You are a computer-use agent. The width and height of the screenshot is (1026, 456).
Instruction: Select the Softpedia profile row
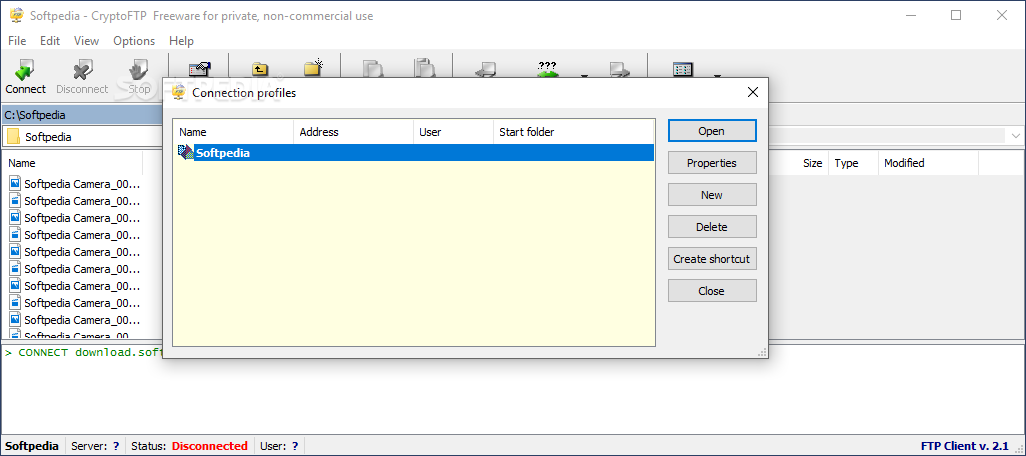pos(416,152)
